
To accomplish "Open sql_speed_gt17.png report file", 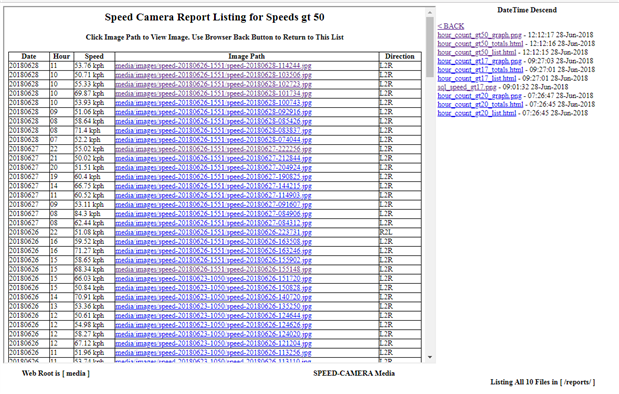I will [x=467, y=87].
